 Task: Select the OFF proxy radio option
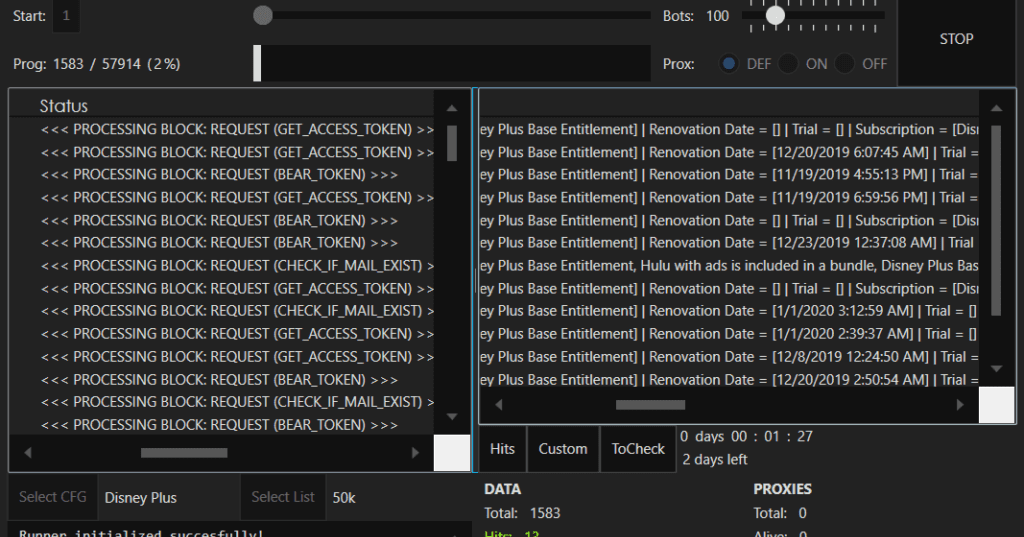pyautogui.click(x=844, y=64)
